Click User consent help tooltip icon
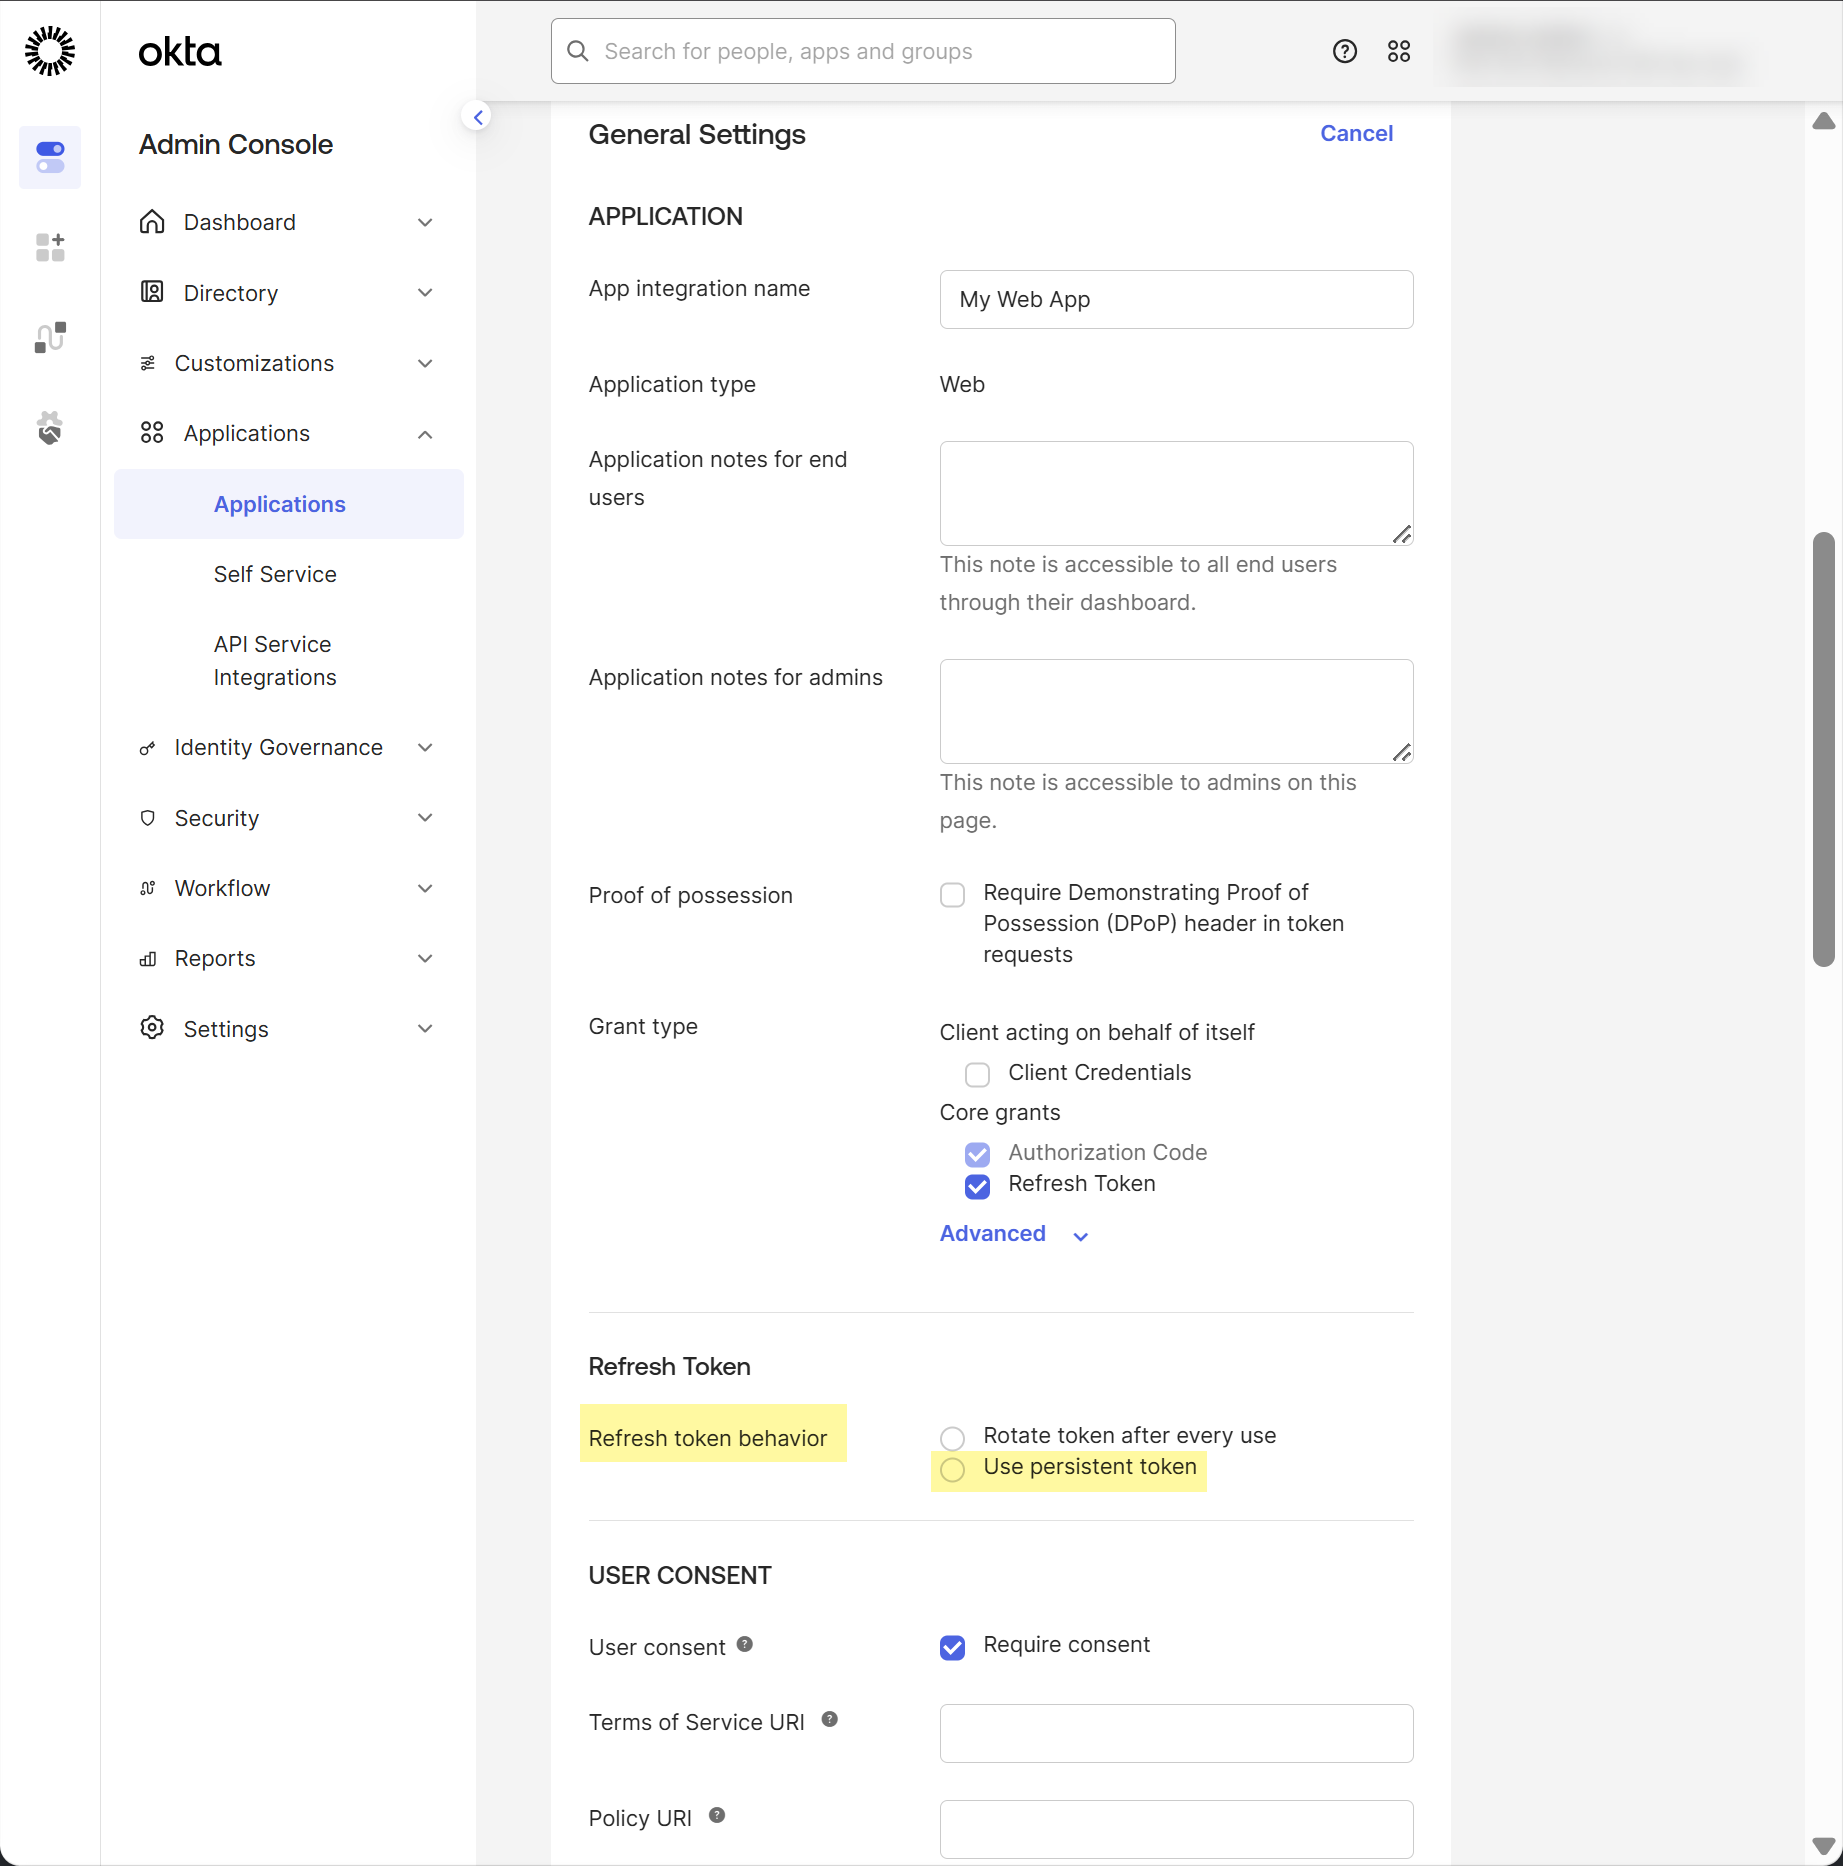 tap(744, 1644)
